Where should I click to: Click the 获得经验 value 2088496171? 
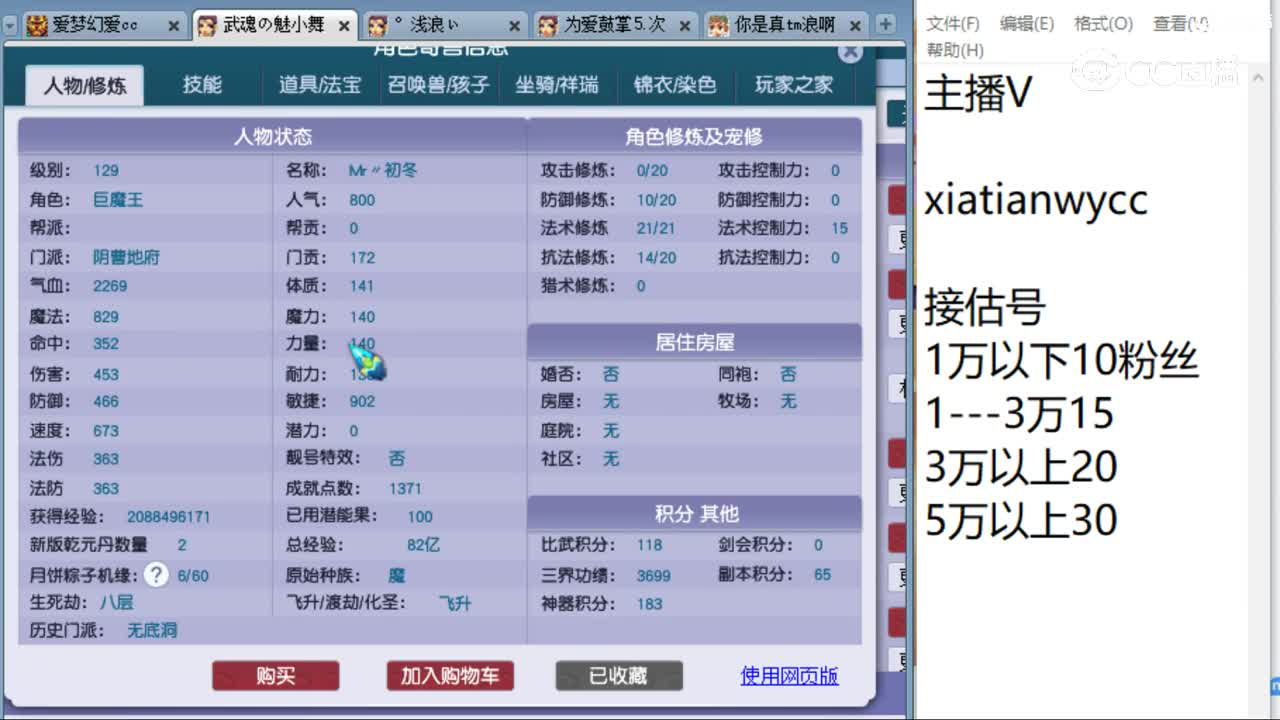pyautogui.click(x=168, y=517)
